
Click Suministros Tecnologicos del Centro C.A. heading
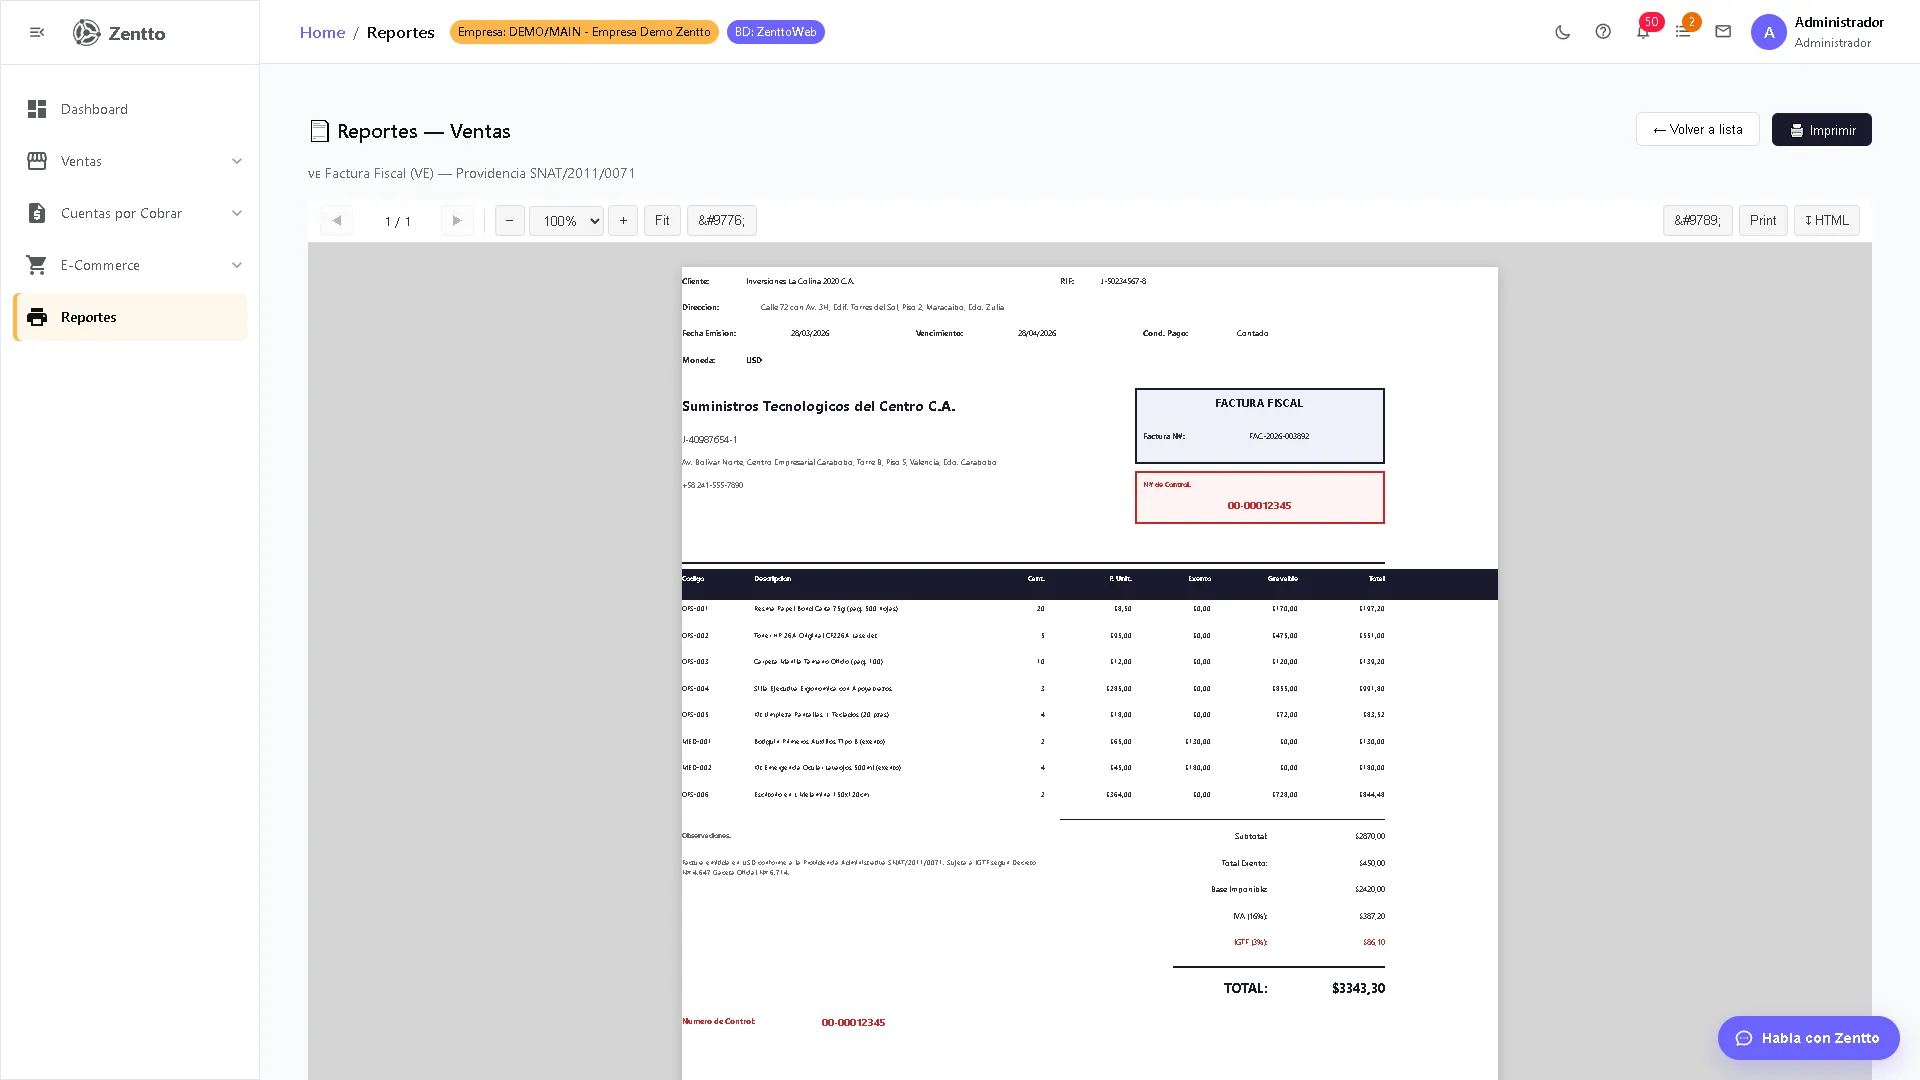point(819,406)
